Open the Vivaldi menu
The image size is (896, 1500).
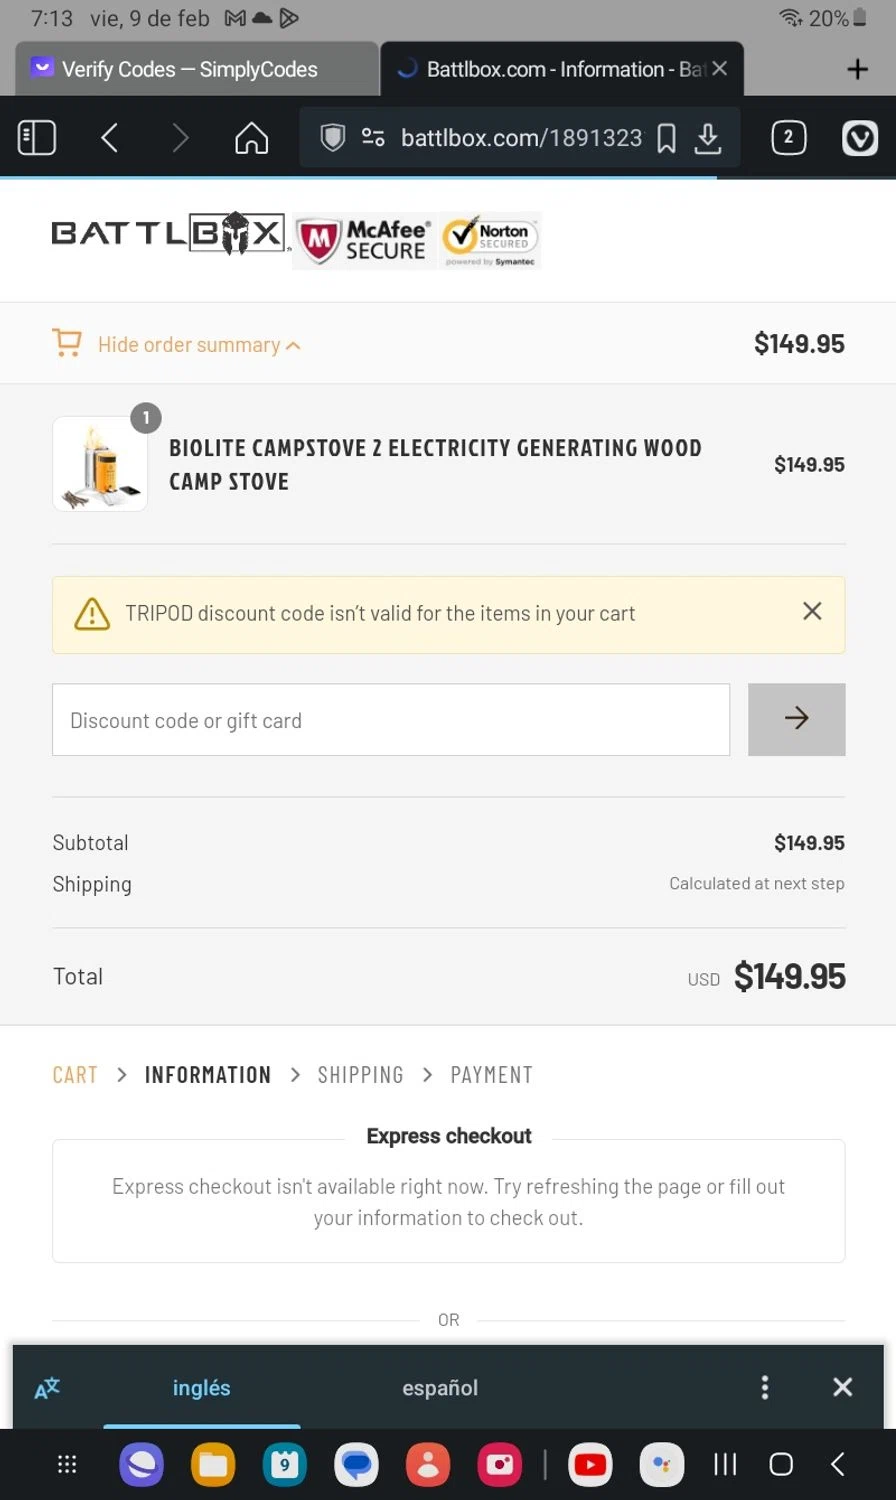pyautogui.click(x=859, y=138)
